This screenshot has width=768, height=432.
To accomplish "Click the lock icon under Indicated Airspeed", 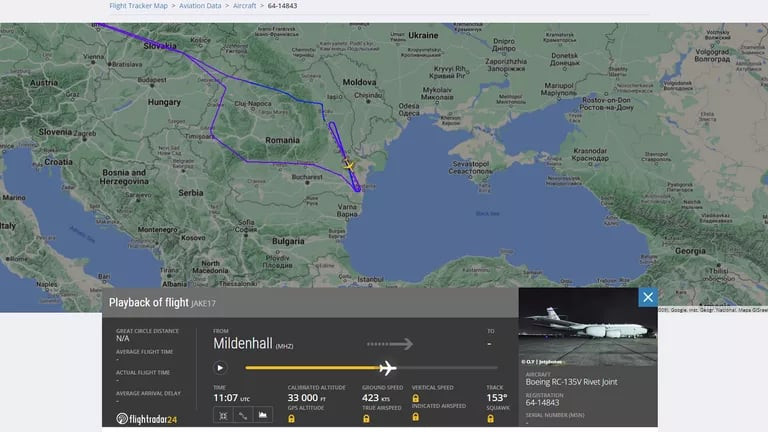I will click(x=415, y=417).
